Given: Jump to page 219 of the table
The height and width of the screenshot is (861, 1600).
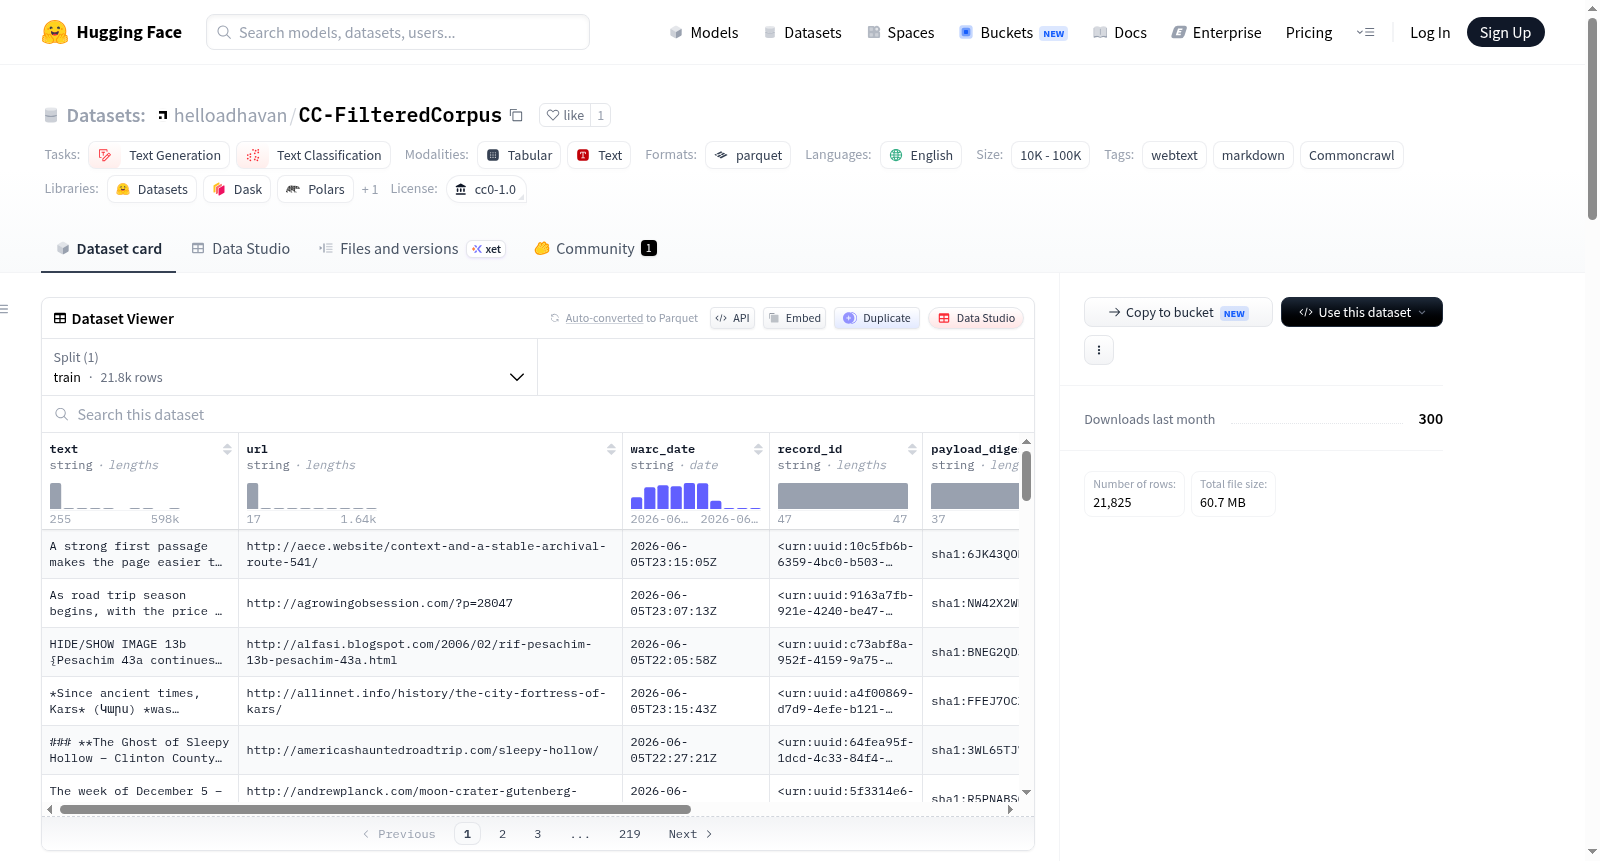Looking at the screenshot, I should click(629, 834).
